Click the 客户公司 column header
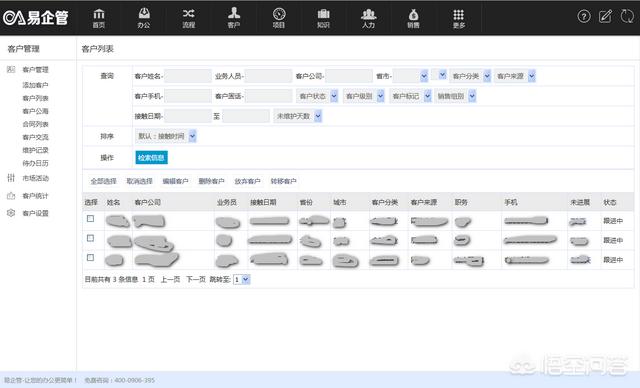Image resolution: width=640 pixels, height=388 pixels. (x=148, y=202)
